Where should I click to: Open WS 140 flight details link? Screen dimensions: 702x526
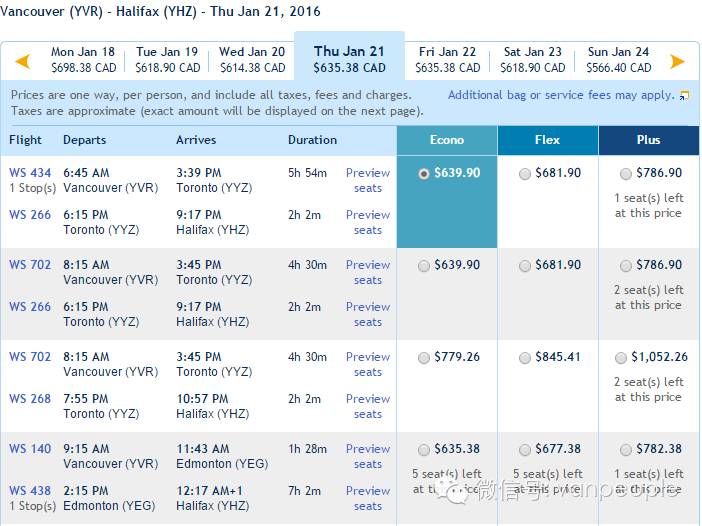coord(30,449)
